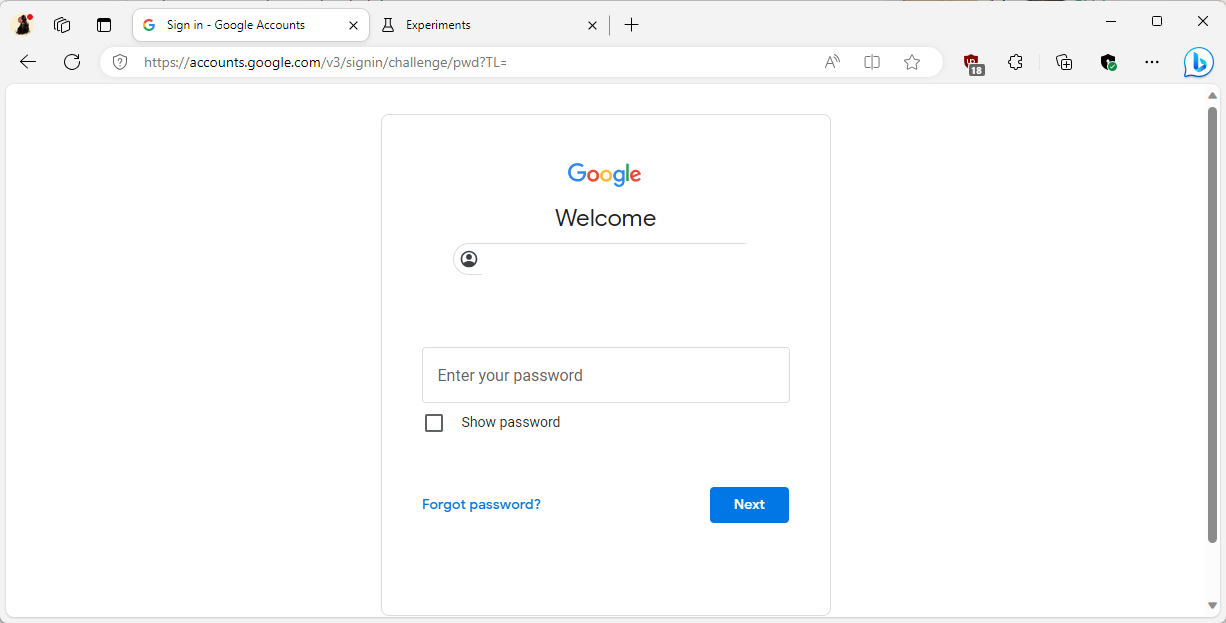This screenshot has width=1226, height=623.
Task: Open the account switcher chip under Welcome
Action: click(469, 260)
